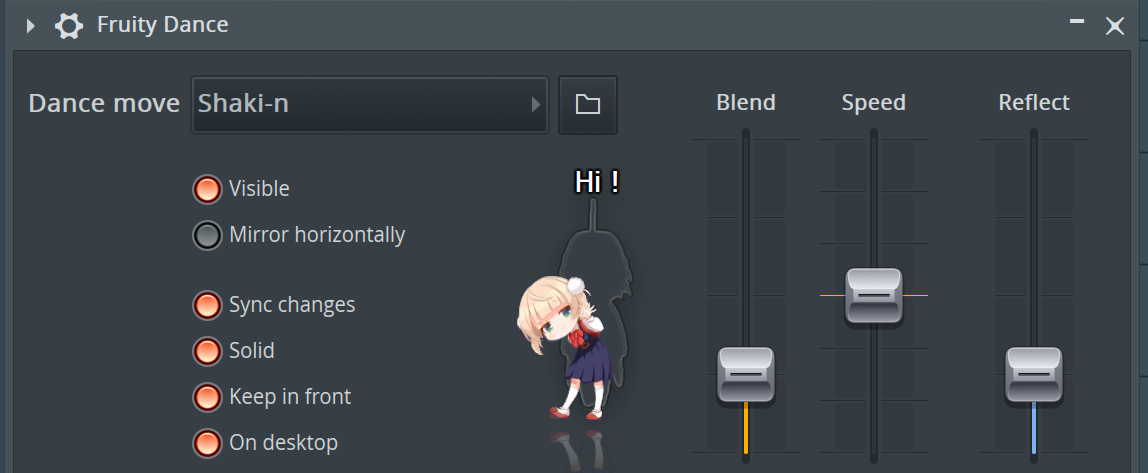Click the dancing chibi character preview
The image size is (1148, 473).
(x=562, y=348)
